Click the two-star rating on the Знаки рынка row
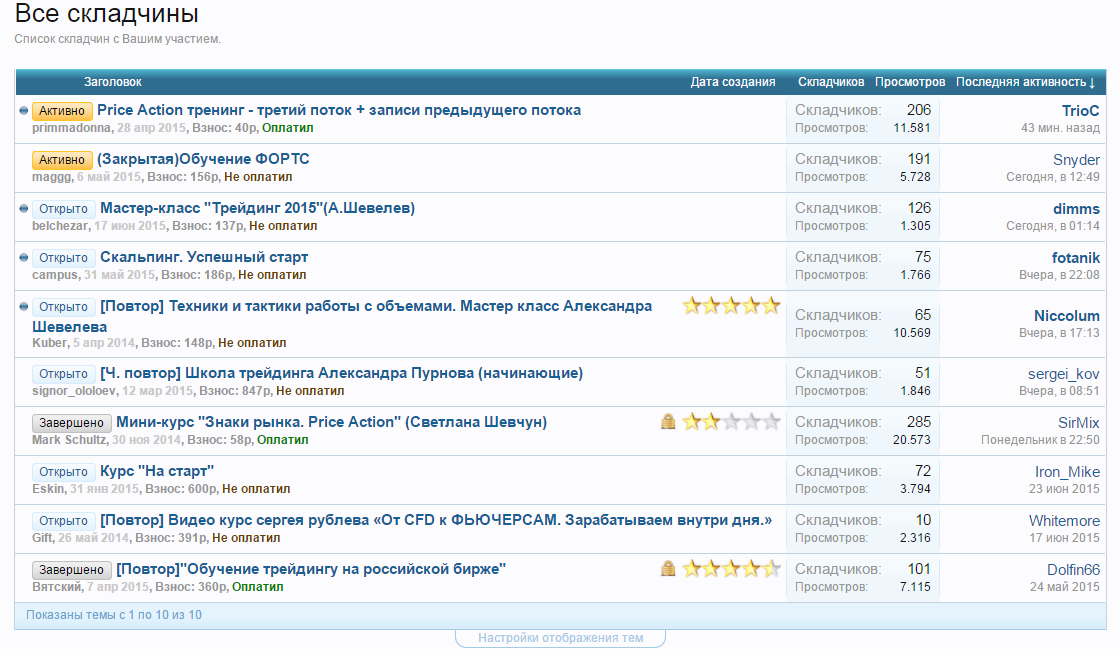 pyautogui.click(x=731, y=422)
